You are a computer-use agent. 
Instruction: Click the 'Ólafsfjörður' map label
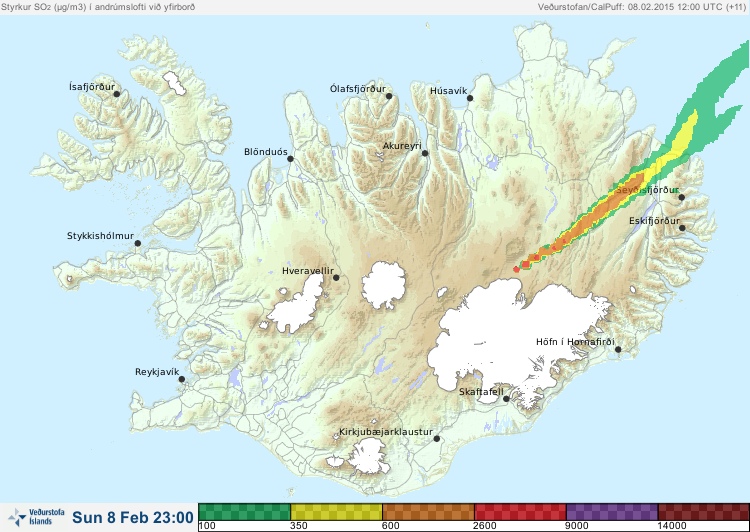[x=358, y=89]
